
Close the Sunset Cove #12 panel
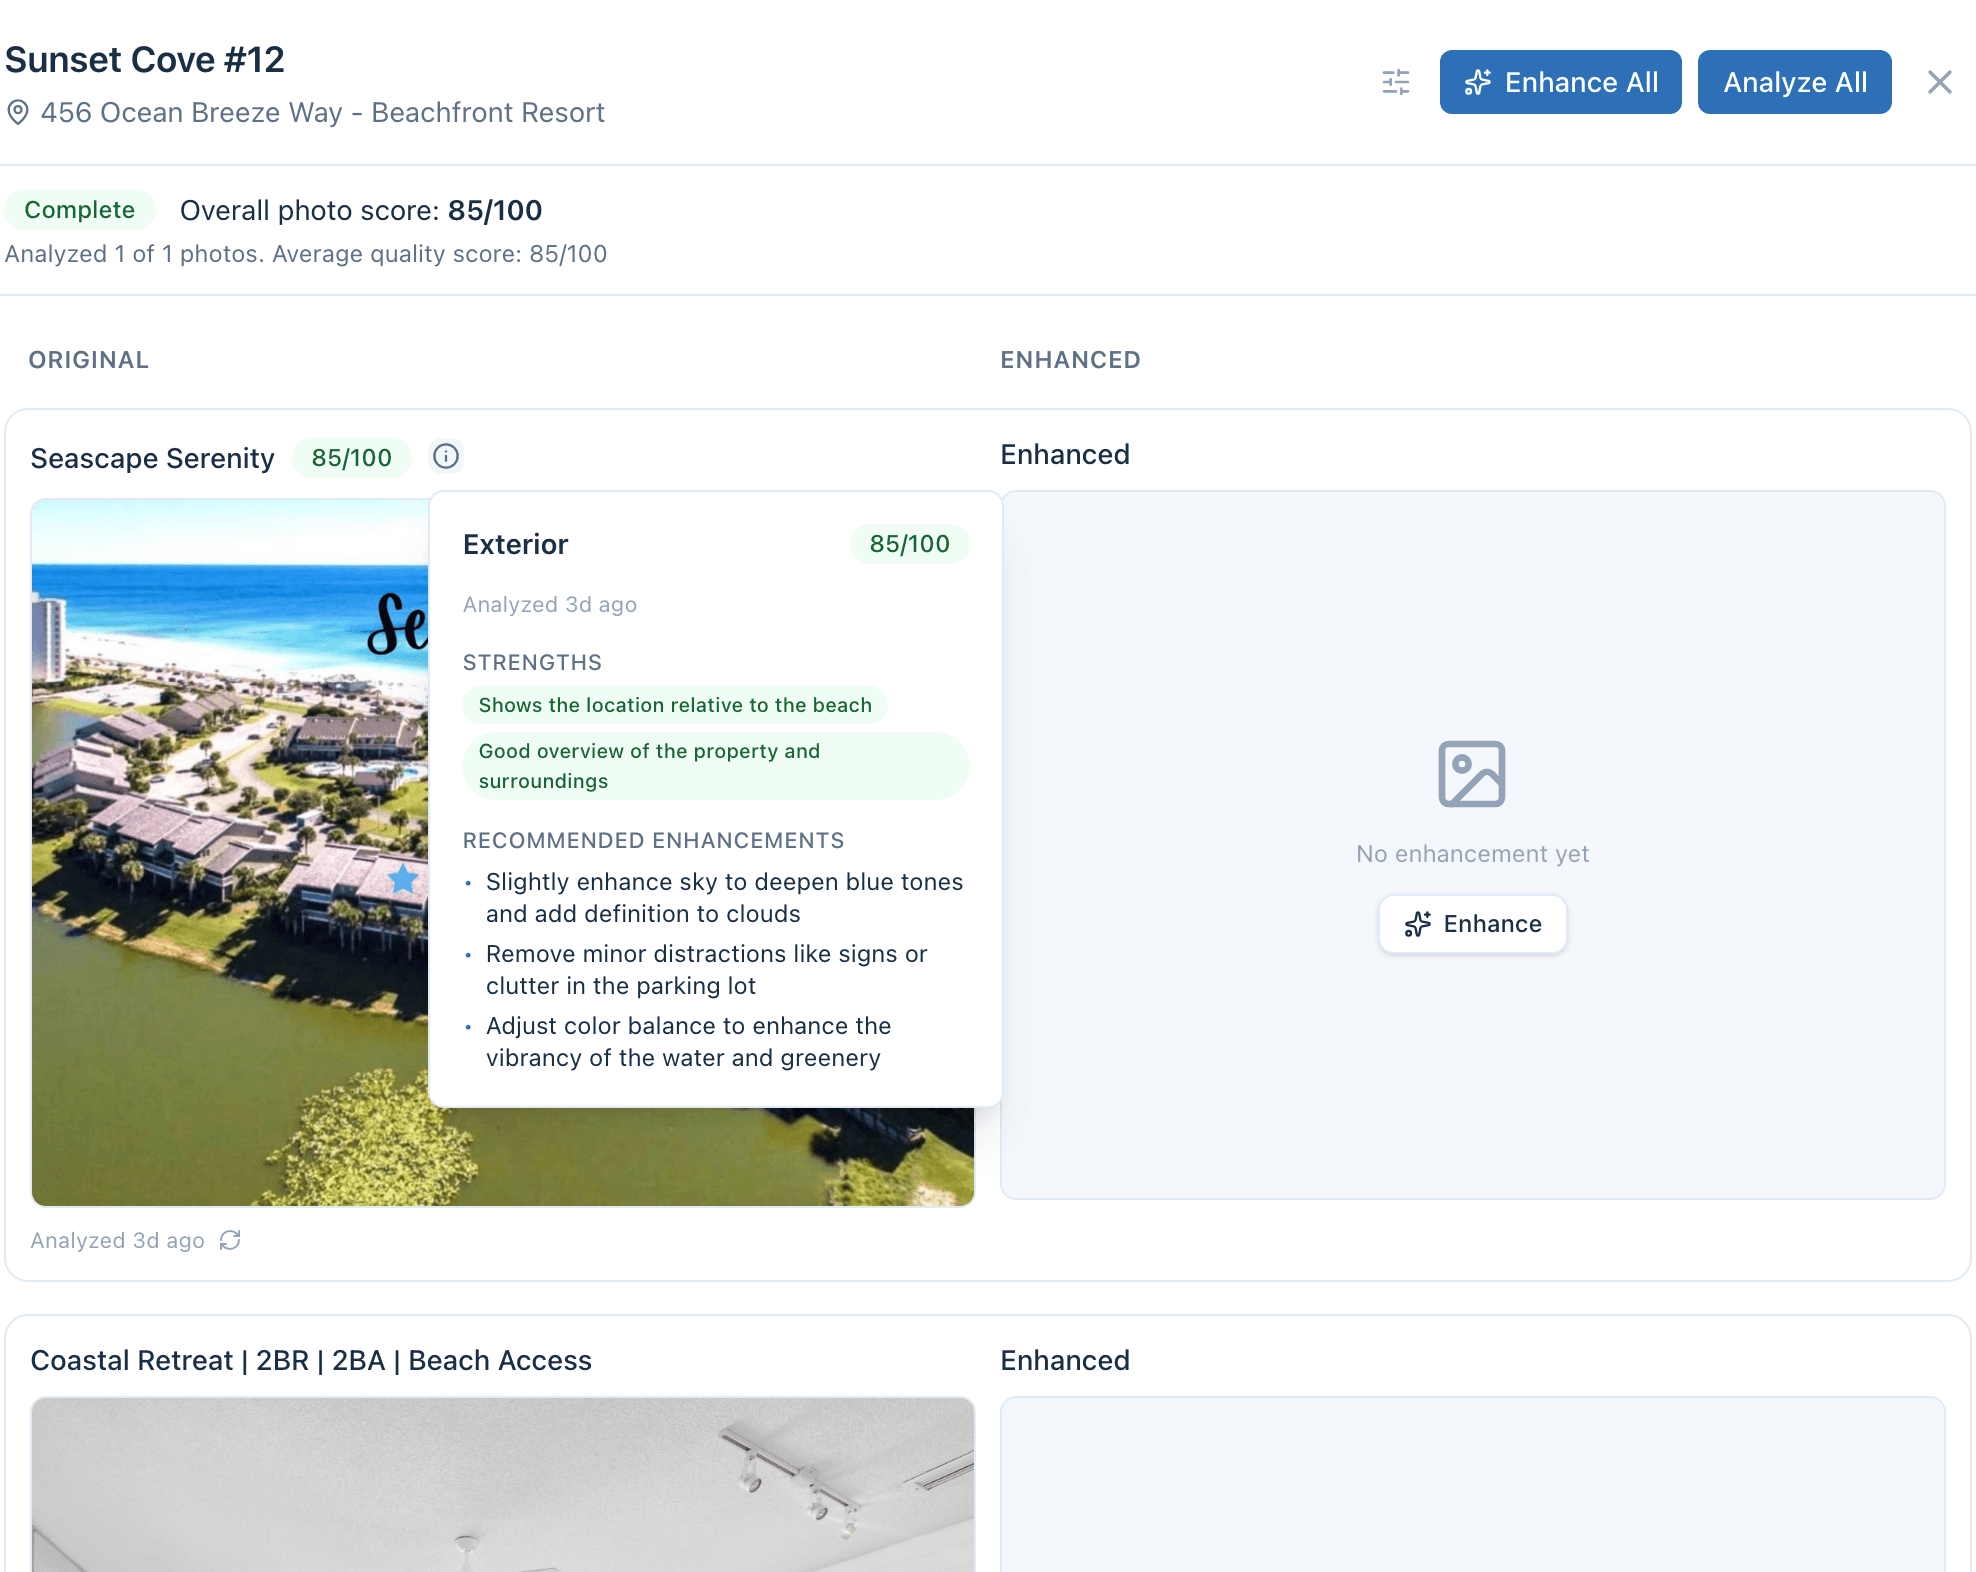tap(1940, 82)
